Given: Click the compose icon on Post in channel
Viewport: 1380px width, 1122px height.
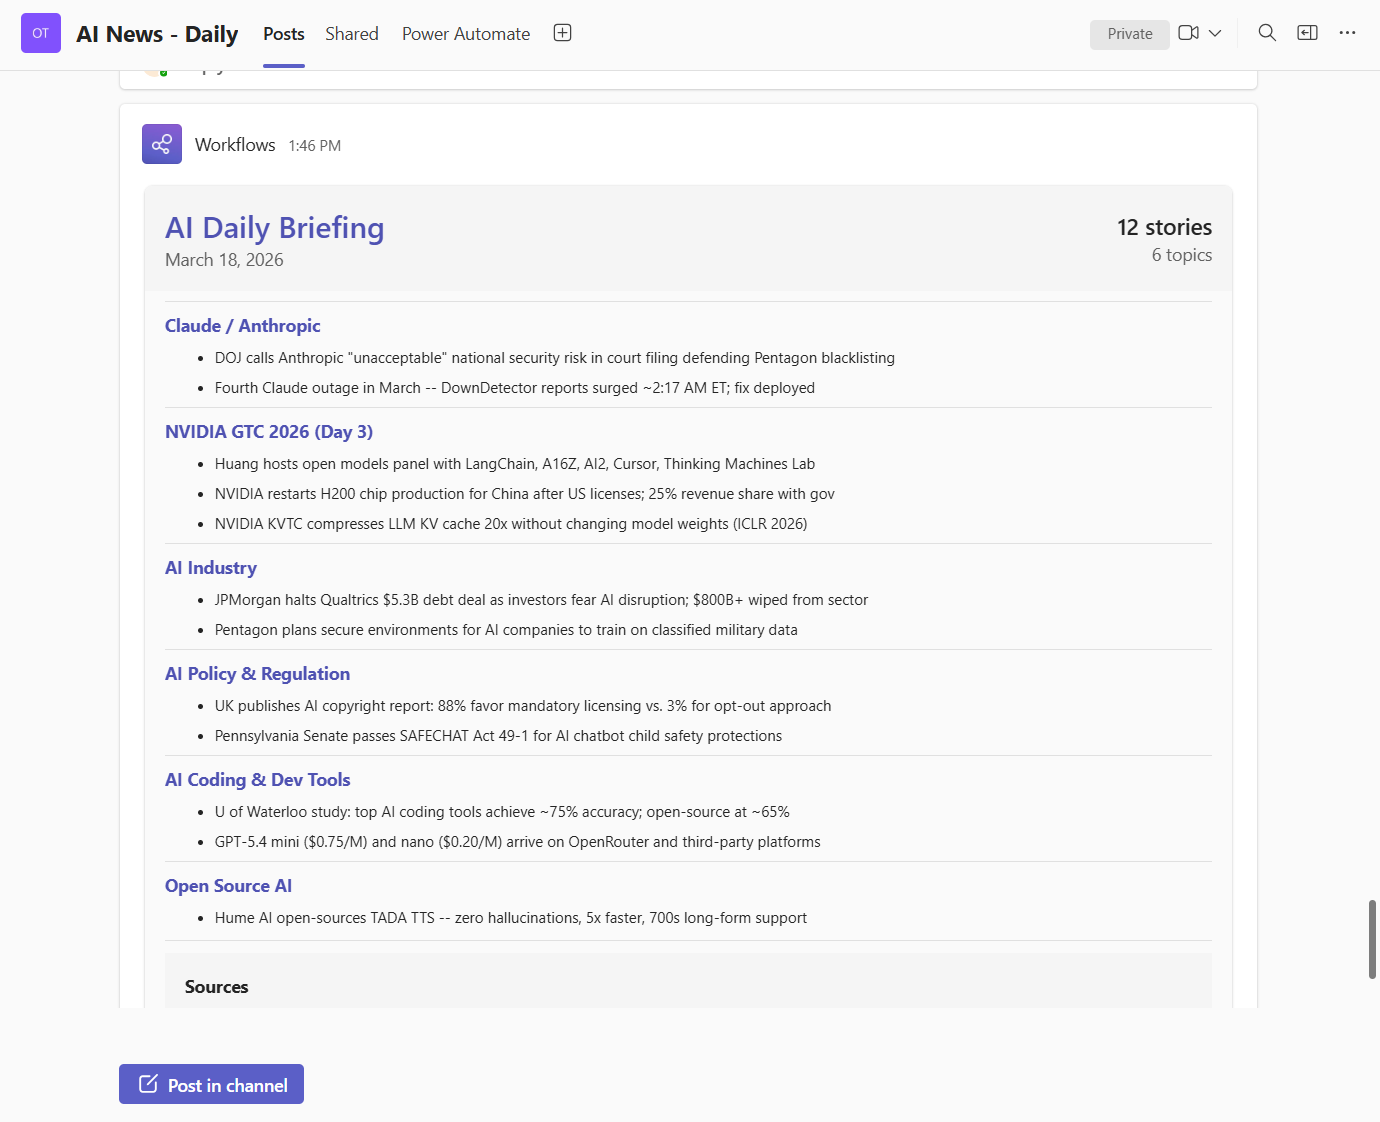Looking at the screenshot, I should pos(149,1083).
